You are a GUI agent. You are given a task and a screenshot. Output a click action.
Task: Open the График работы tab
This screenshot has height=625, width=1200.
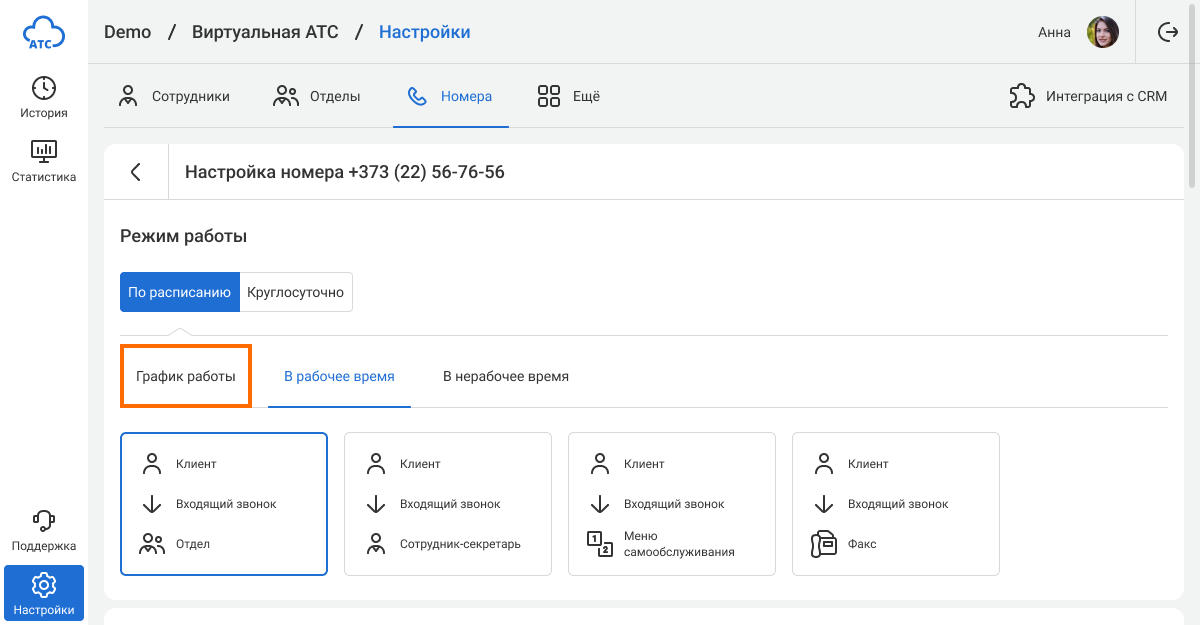pyautogui.click(x=186, y=377)
